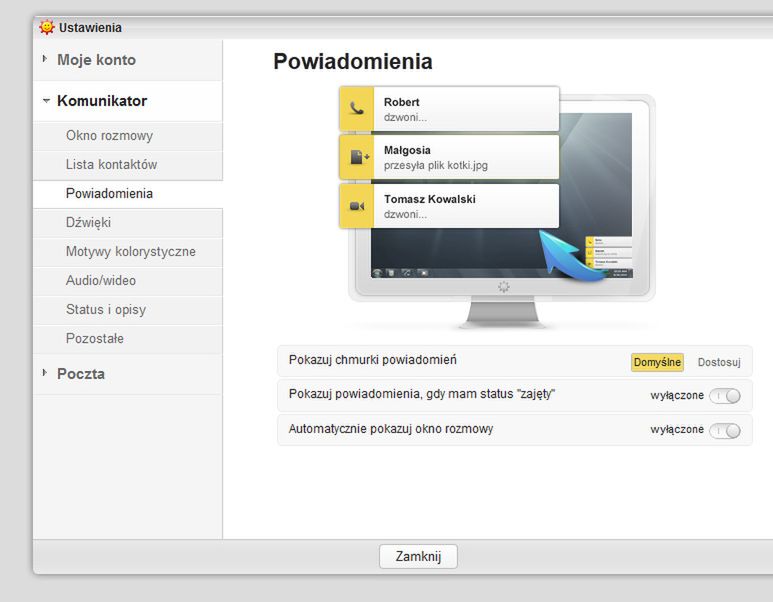Select the Domyślne option for notification bubbles

[657, 362]
